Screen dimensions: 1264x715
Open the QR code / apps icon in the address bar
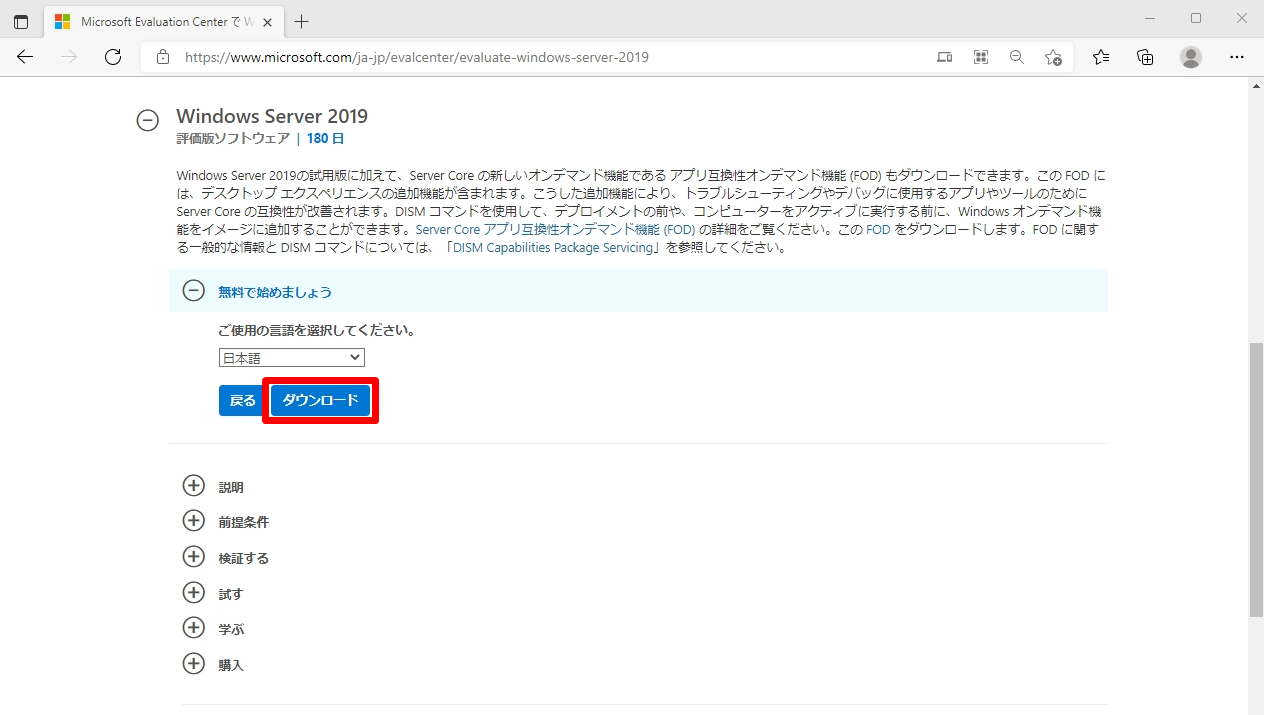click(981, 57)
